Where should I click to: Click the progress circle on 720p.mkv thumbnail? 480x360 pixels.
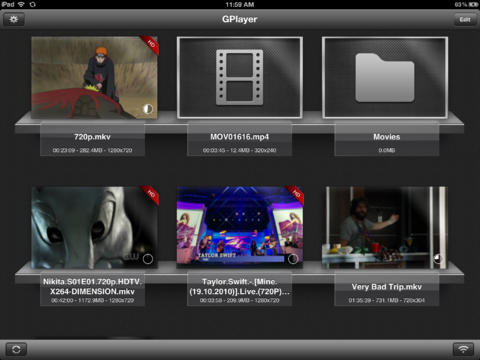click(148, 109)
